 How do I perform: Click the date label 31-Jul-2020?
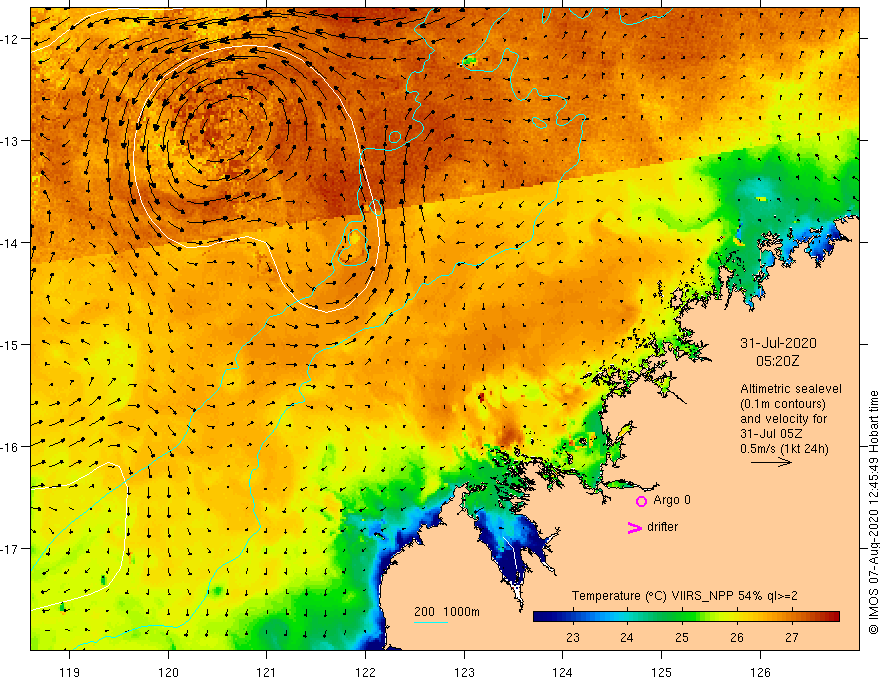pyautogui.click(x=778, y=343)
